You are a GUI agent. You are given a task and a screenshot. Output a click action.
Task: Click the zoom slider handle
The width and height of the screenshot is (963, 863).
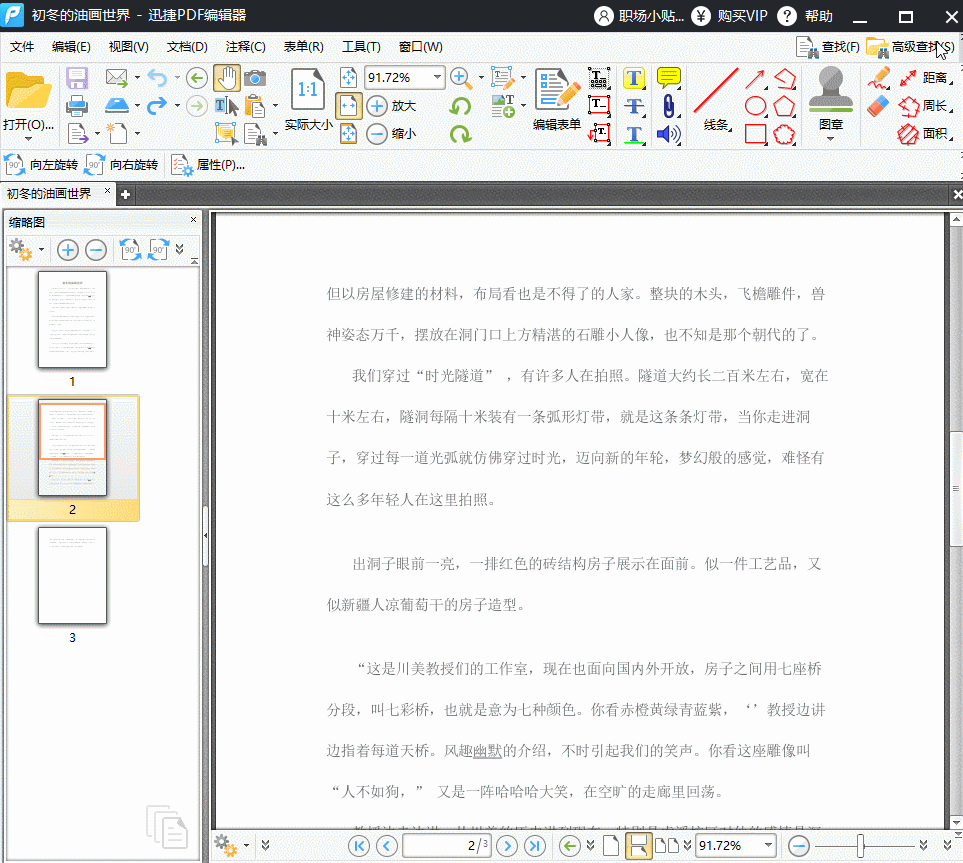860,846
